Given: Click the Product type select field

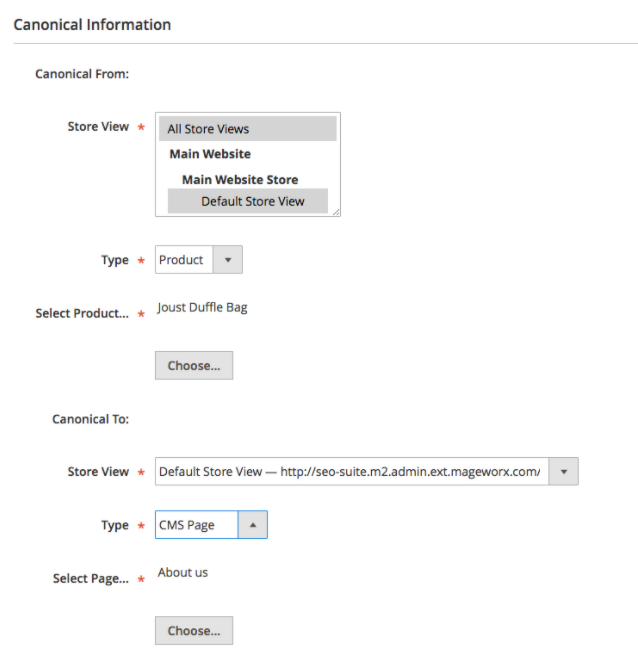Looking at the screenshot, I should tap(183, 260).
